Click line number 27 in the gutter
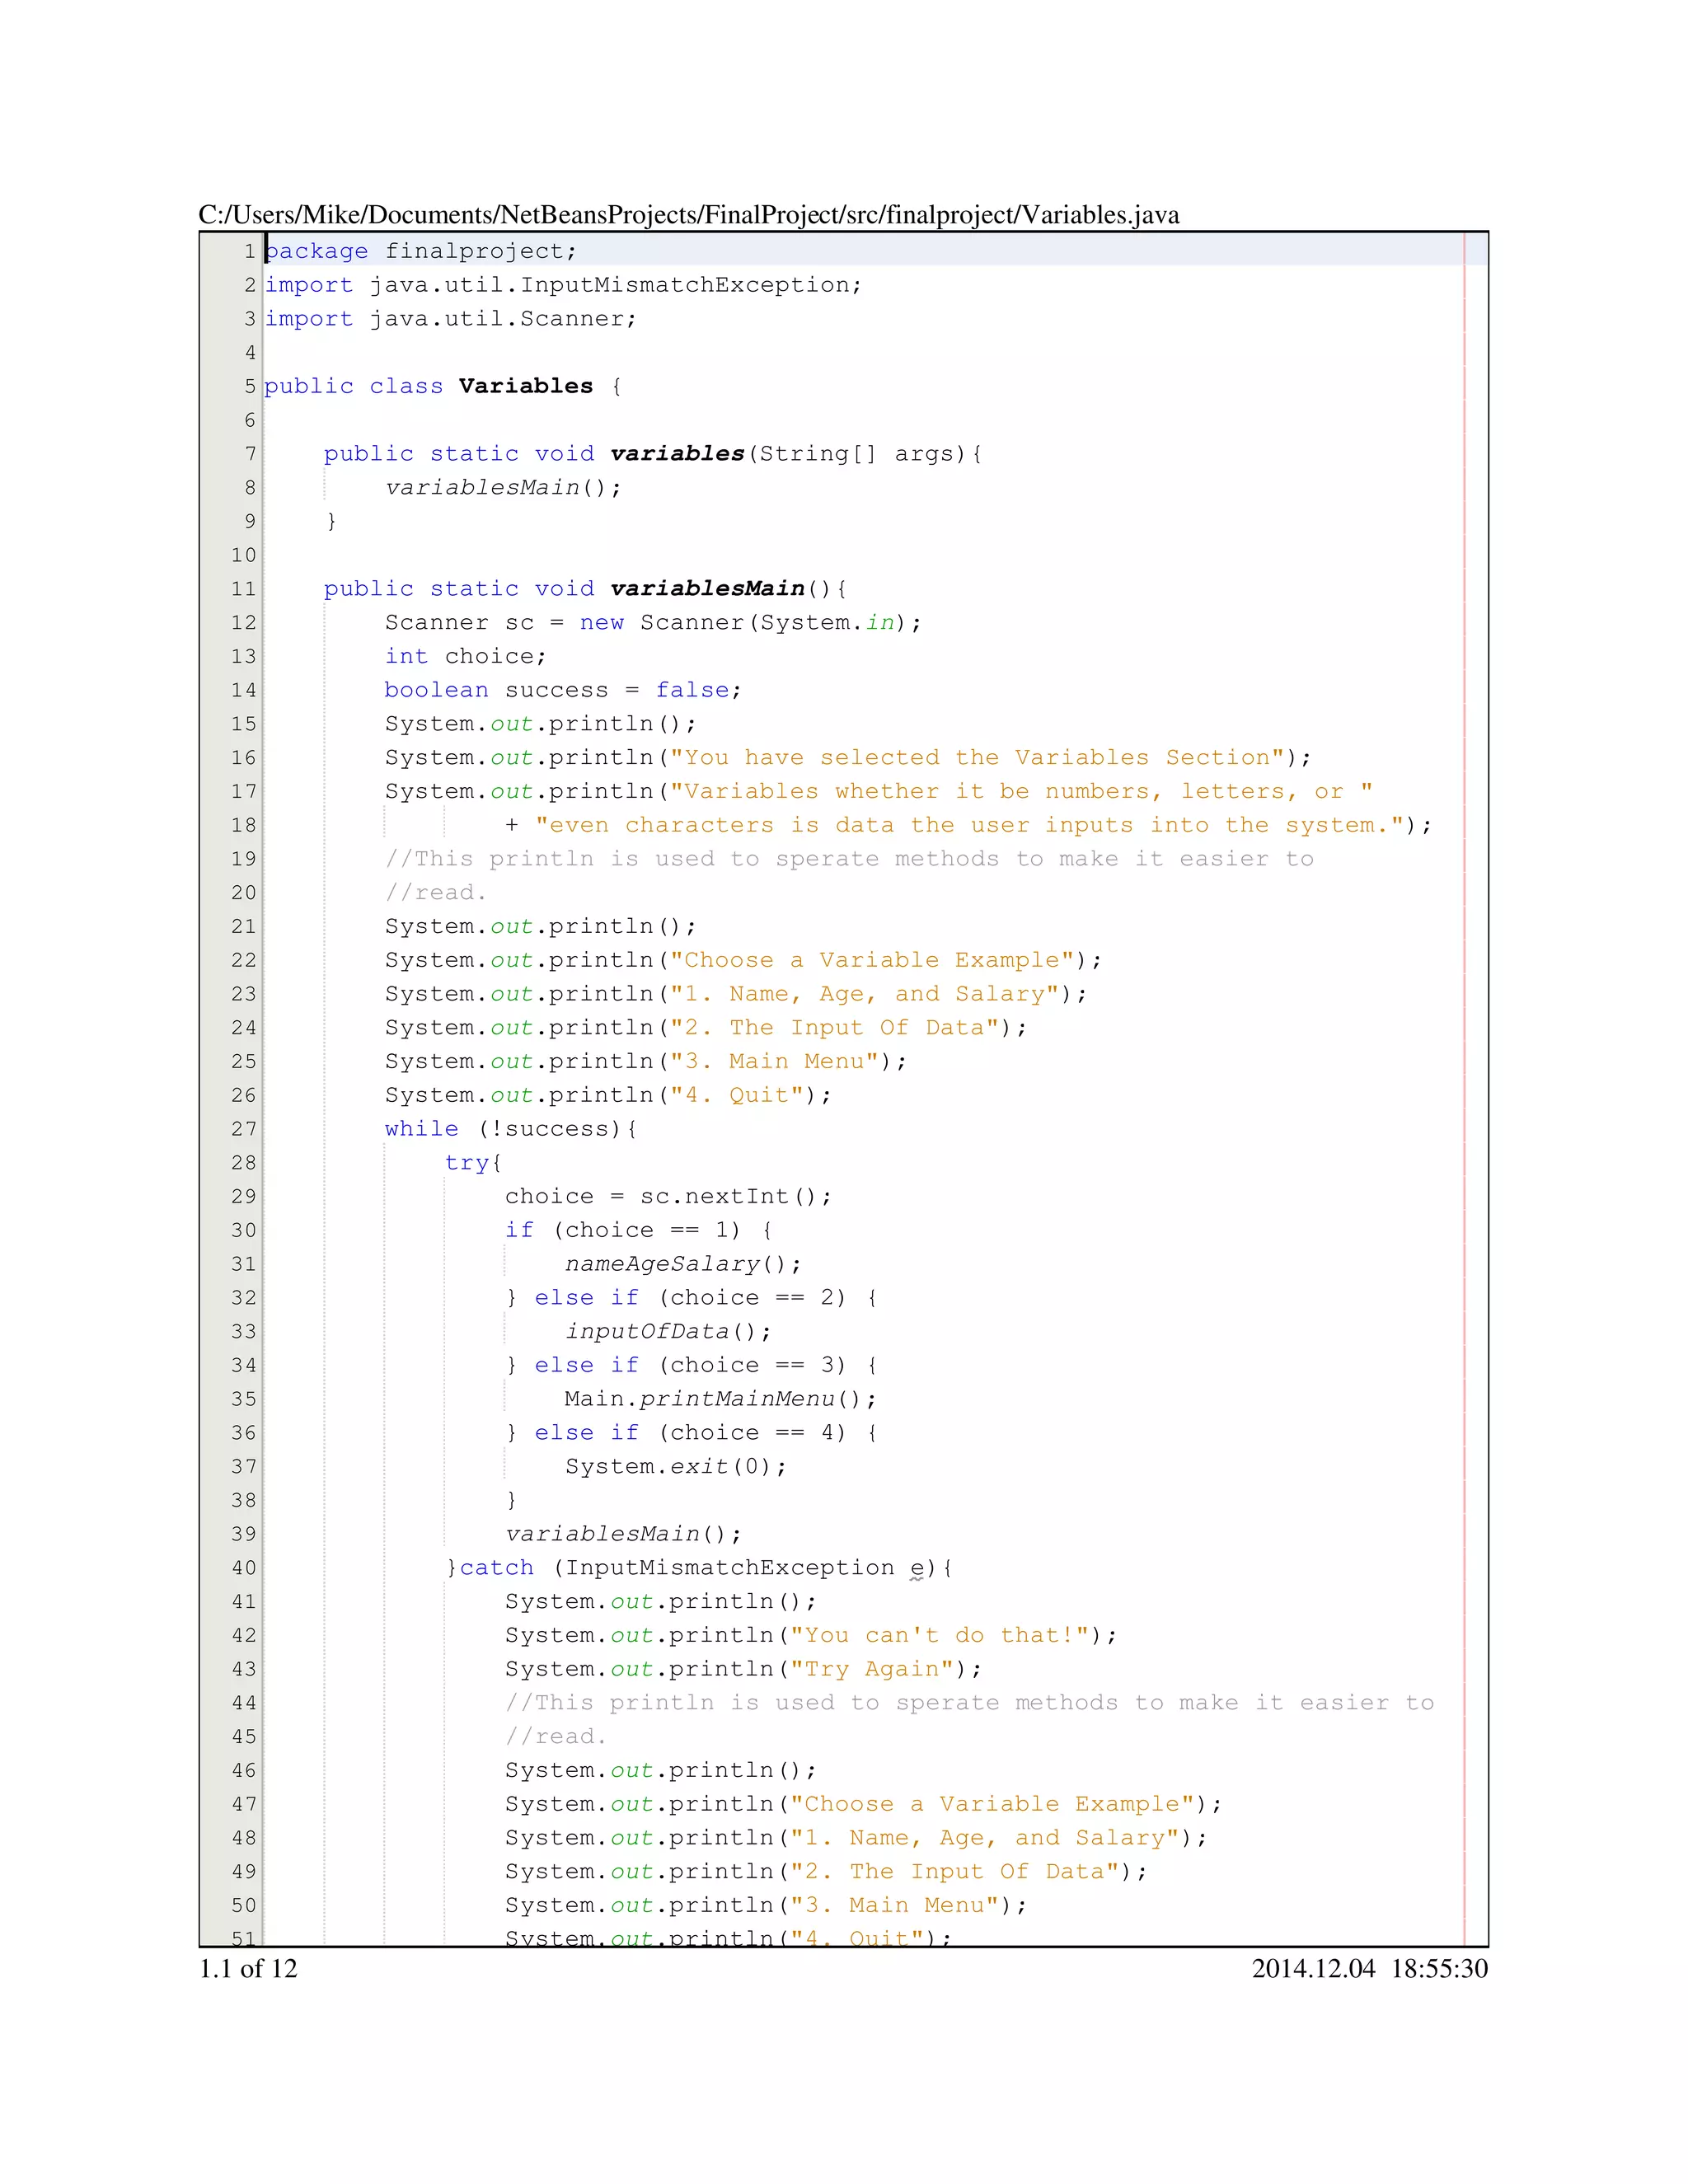This screenshot has height=2184, width=1688. (x=244, y=1129)
